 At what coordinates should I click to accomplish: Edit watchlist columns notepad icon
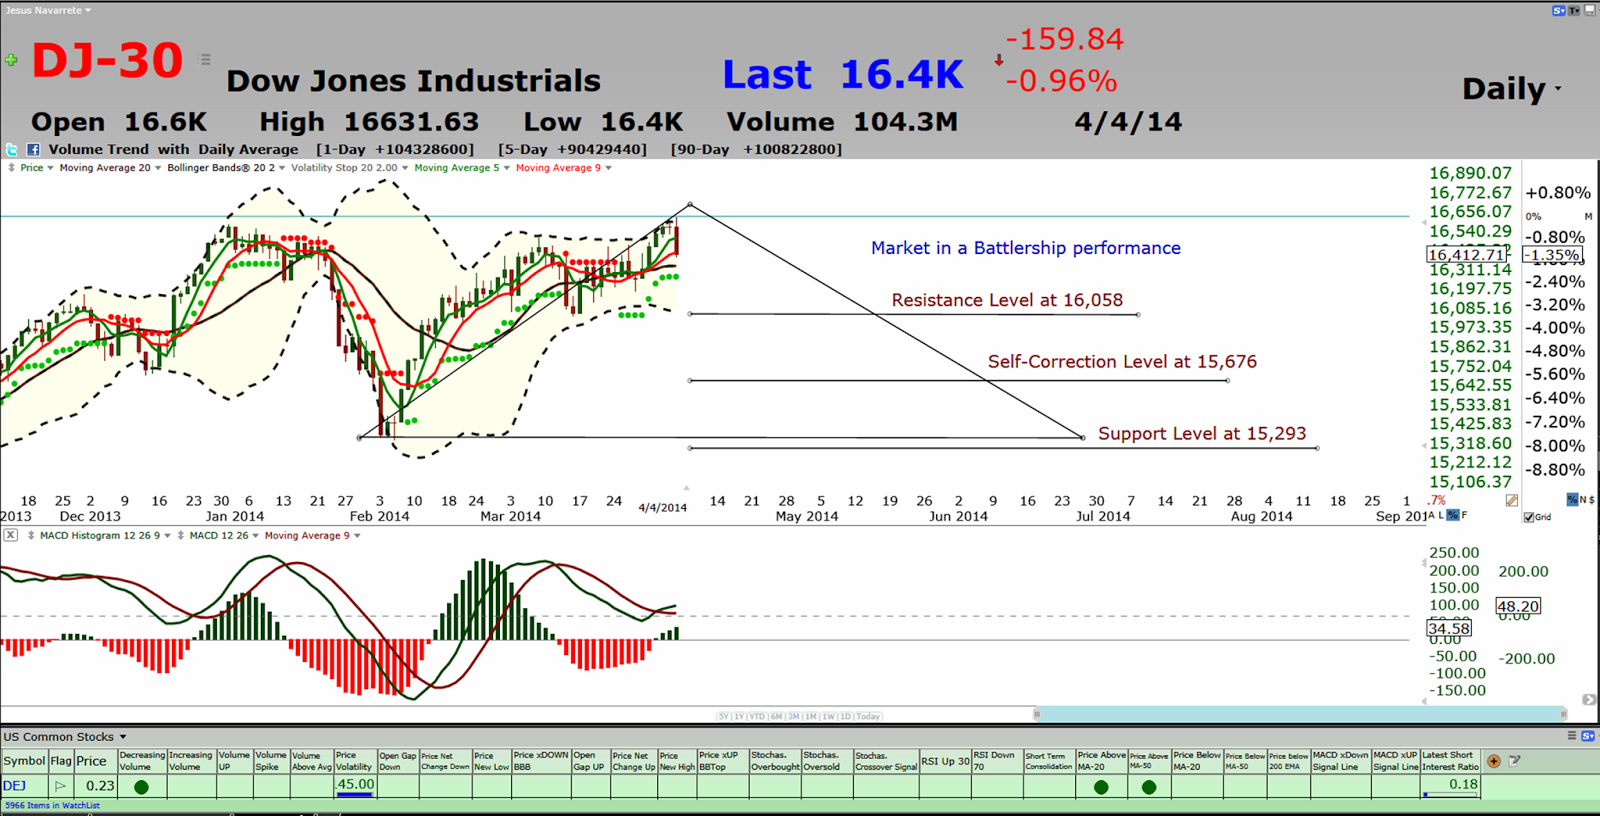pos(1515,761)
